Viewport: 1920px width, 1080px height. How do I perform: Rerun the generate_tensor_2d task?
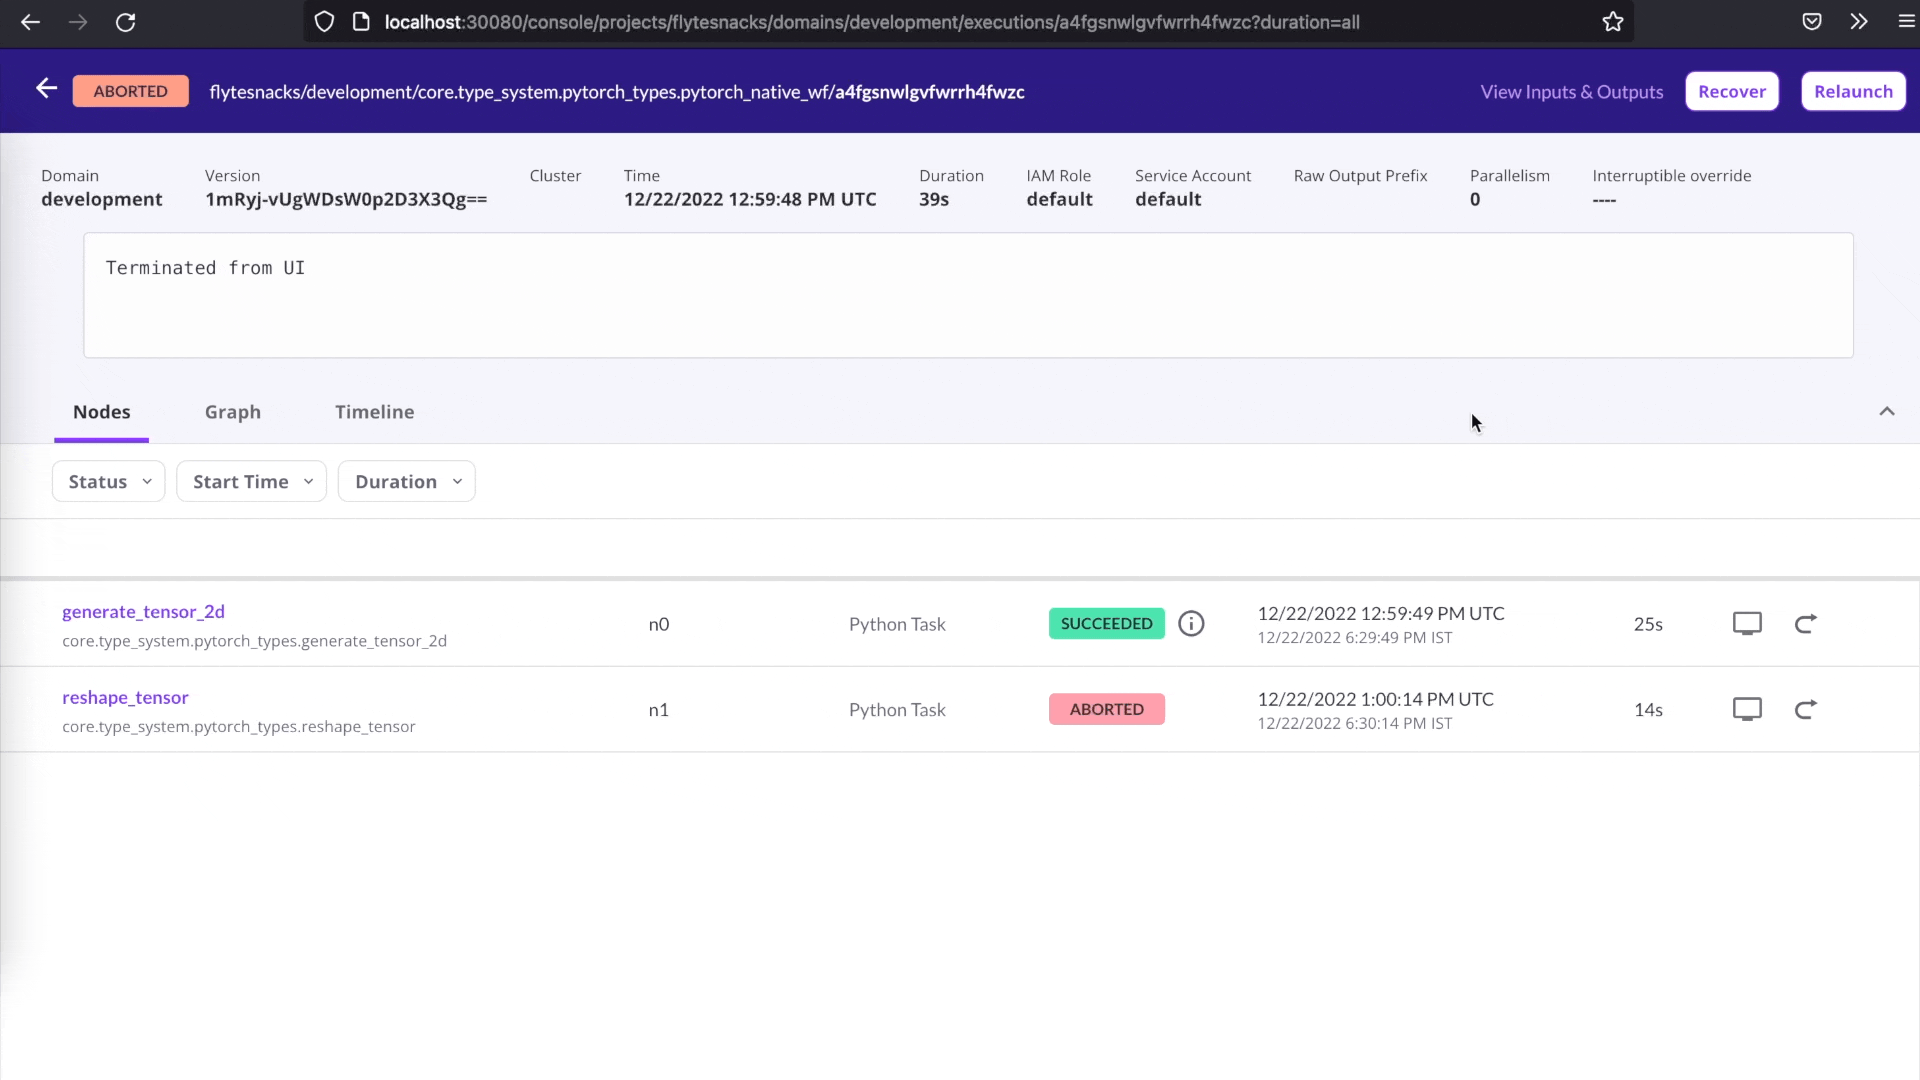1806,623
